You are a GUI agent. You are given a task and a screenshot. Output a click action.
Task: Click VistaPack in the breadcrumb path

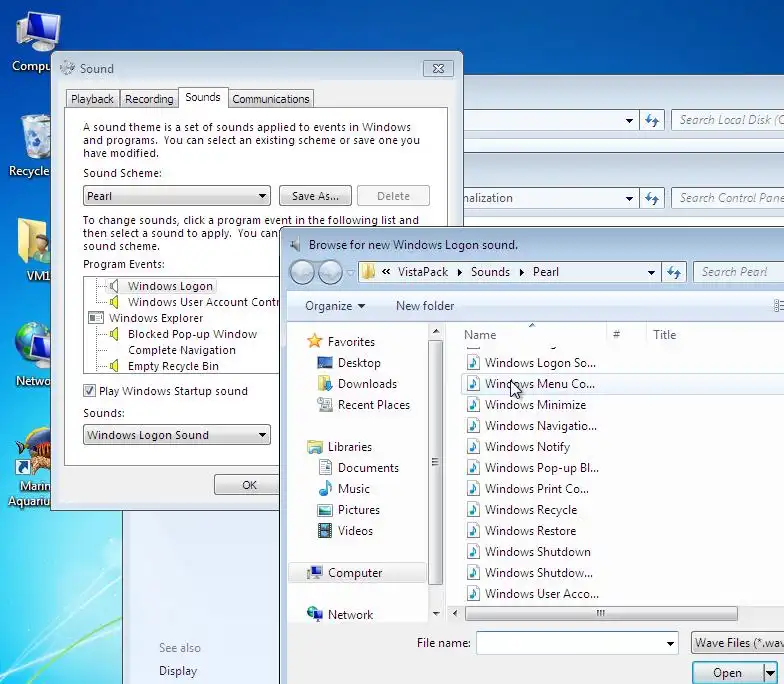click(x=422, y=272)
